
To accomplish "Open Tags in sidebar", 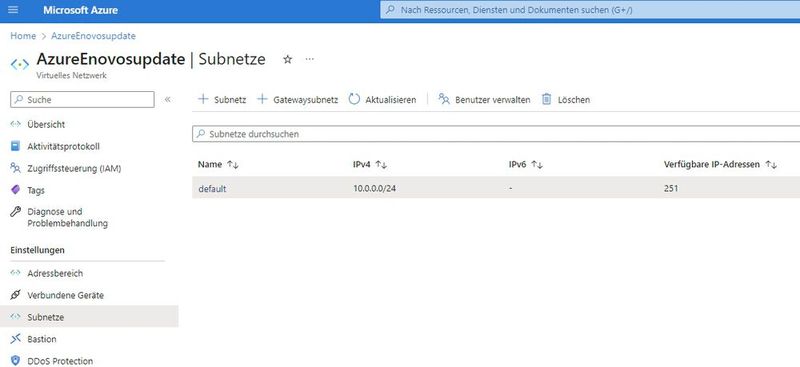I will click(x=36, y=190).
